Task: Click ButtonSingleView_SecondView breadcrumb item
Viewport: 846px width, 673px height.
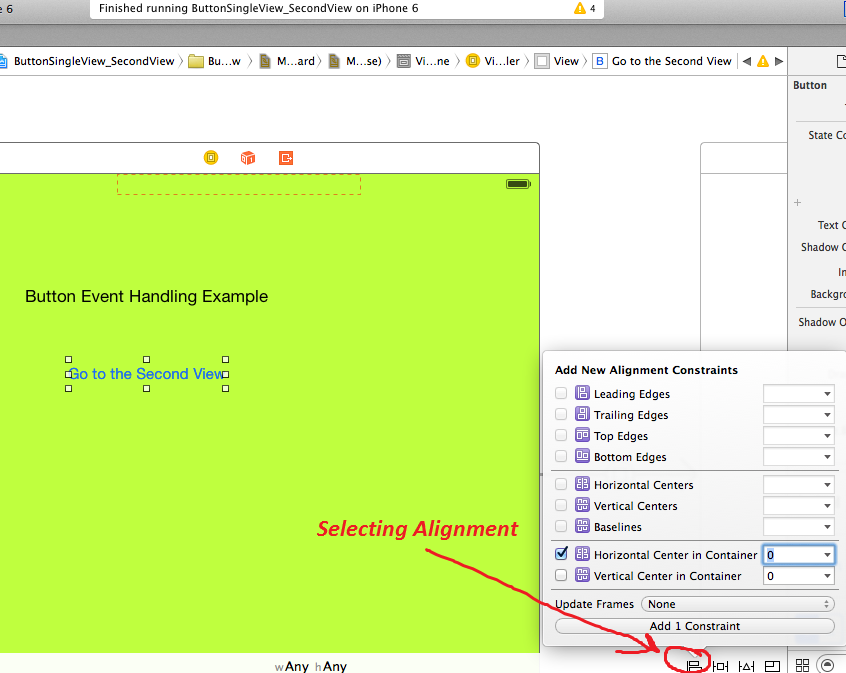Action: [x=93, y=61]
